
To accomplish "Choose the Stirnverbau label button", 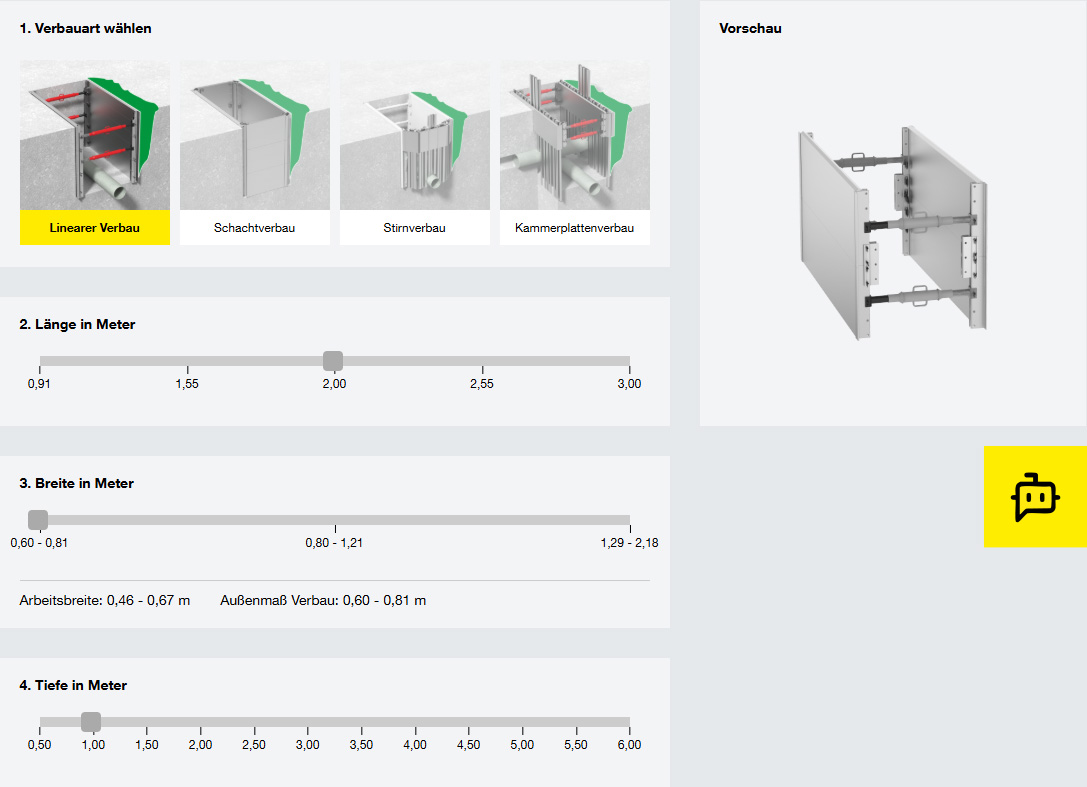I will (415, 228).
